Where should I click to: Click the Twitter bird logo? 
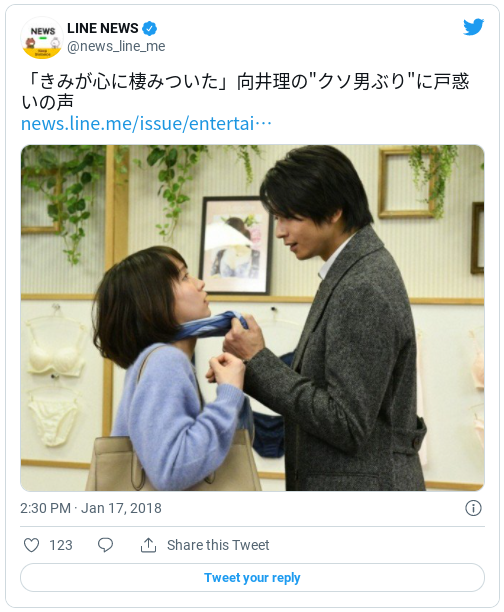click(474, 27)
